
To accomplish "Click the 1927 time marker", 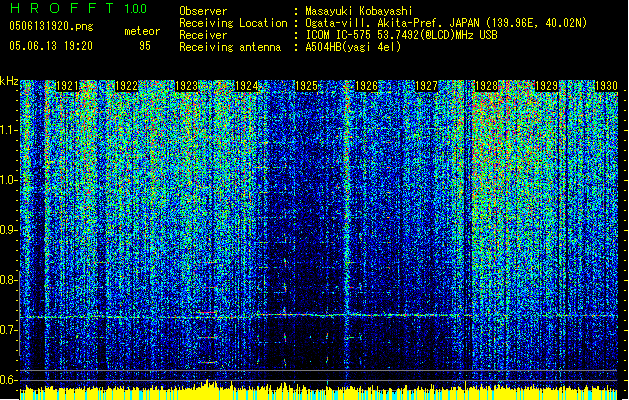I will coord(426,86).
